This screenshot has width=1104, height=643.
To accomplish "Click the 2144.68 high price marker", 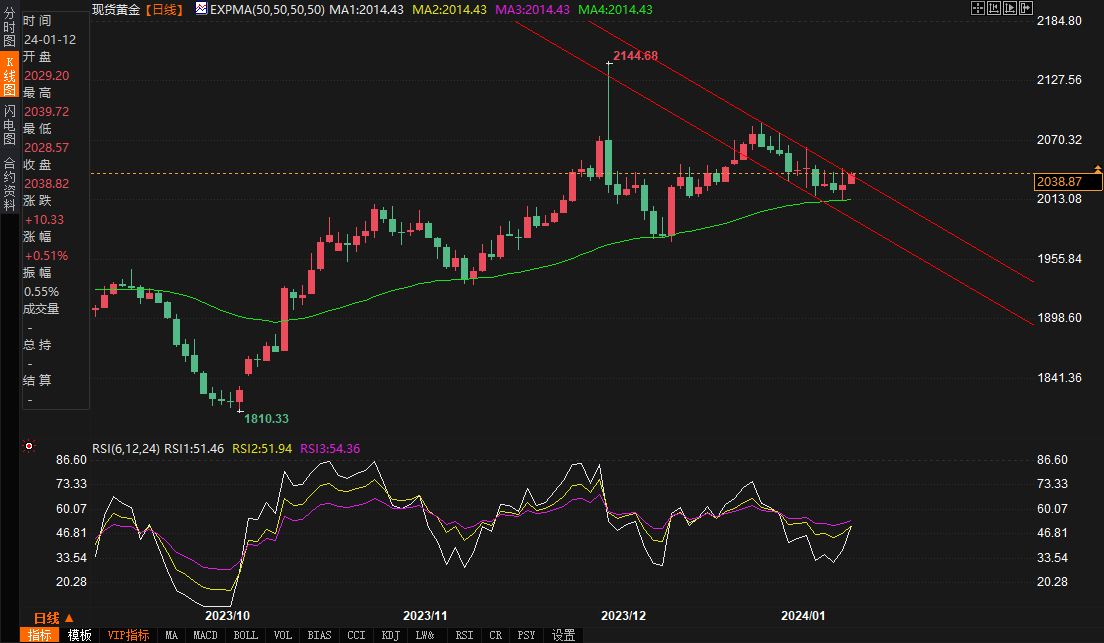I will pos(635,56).
